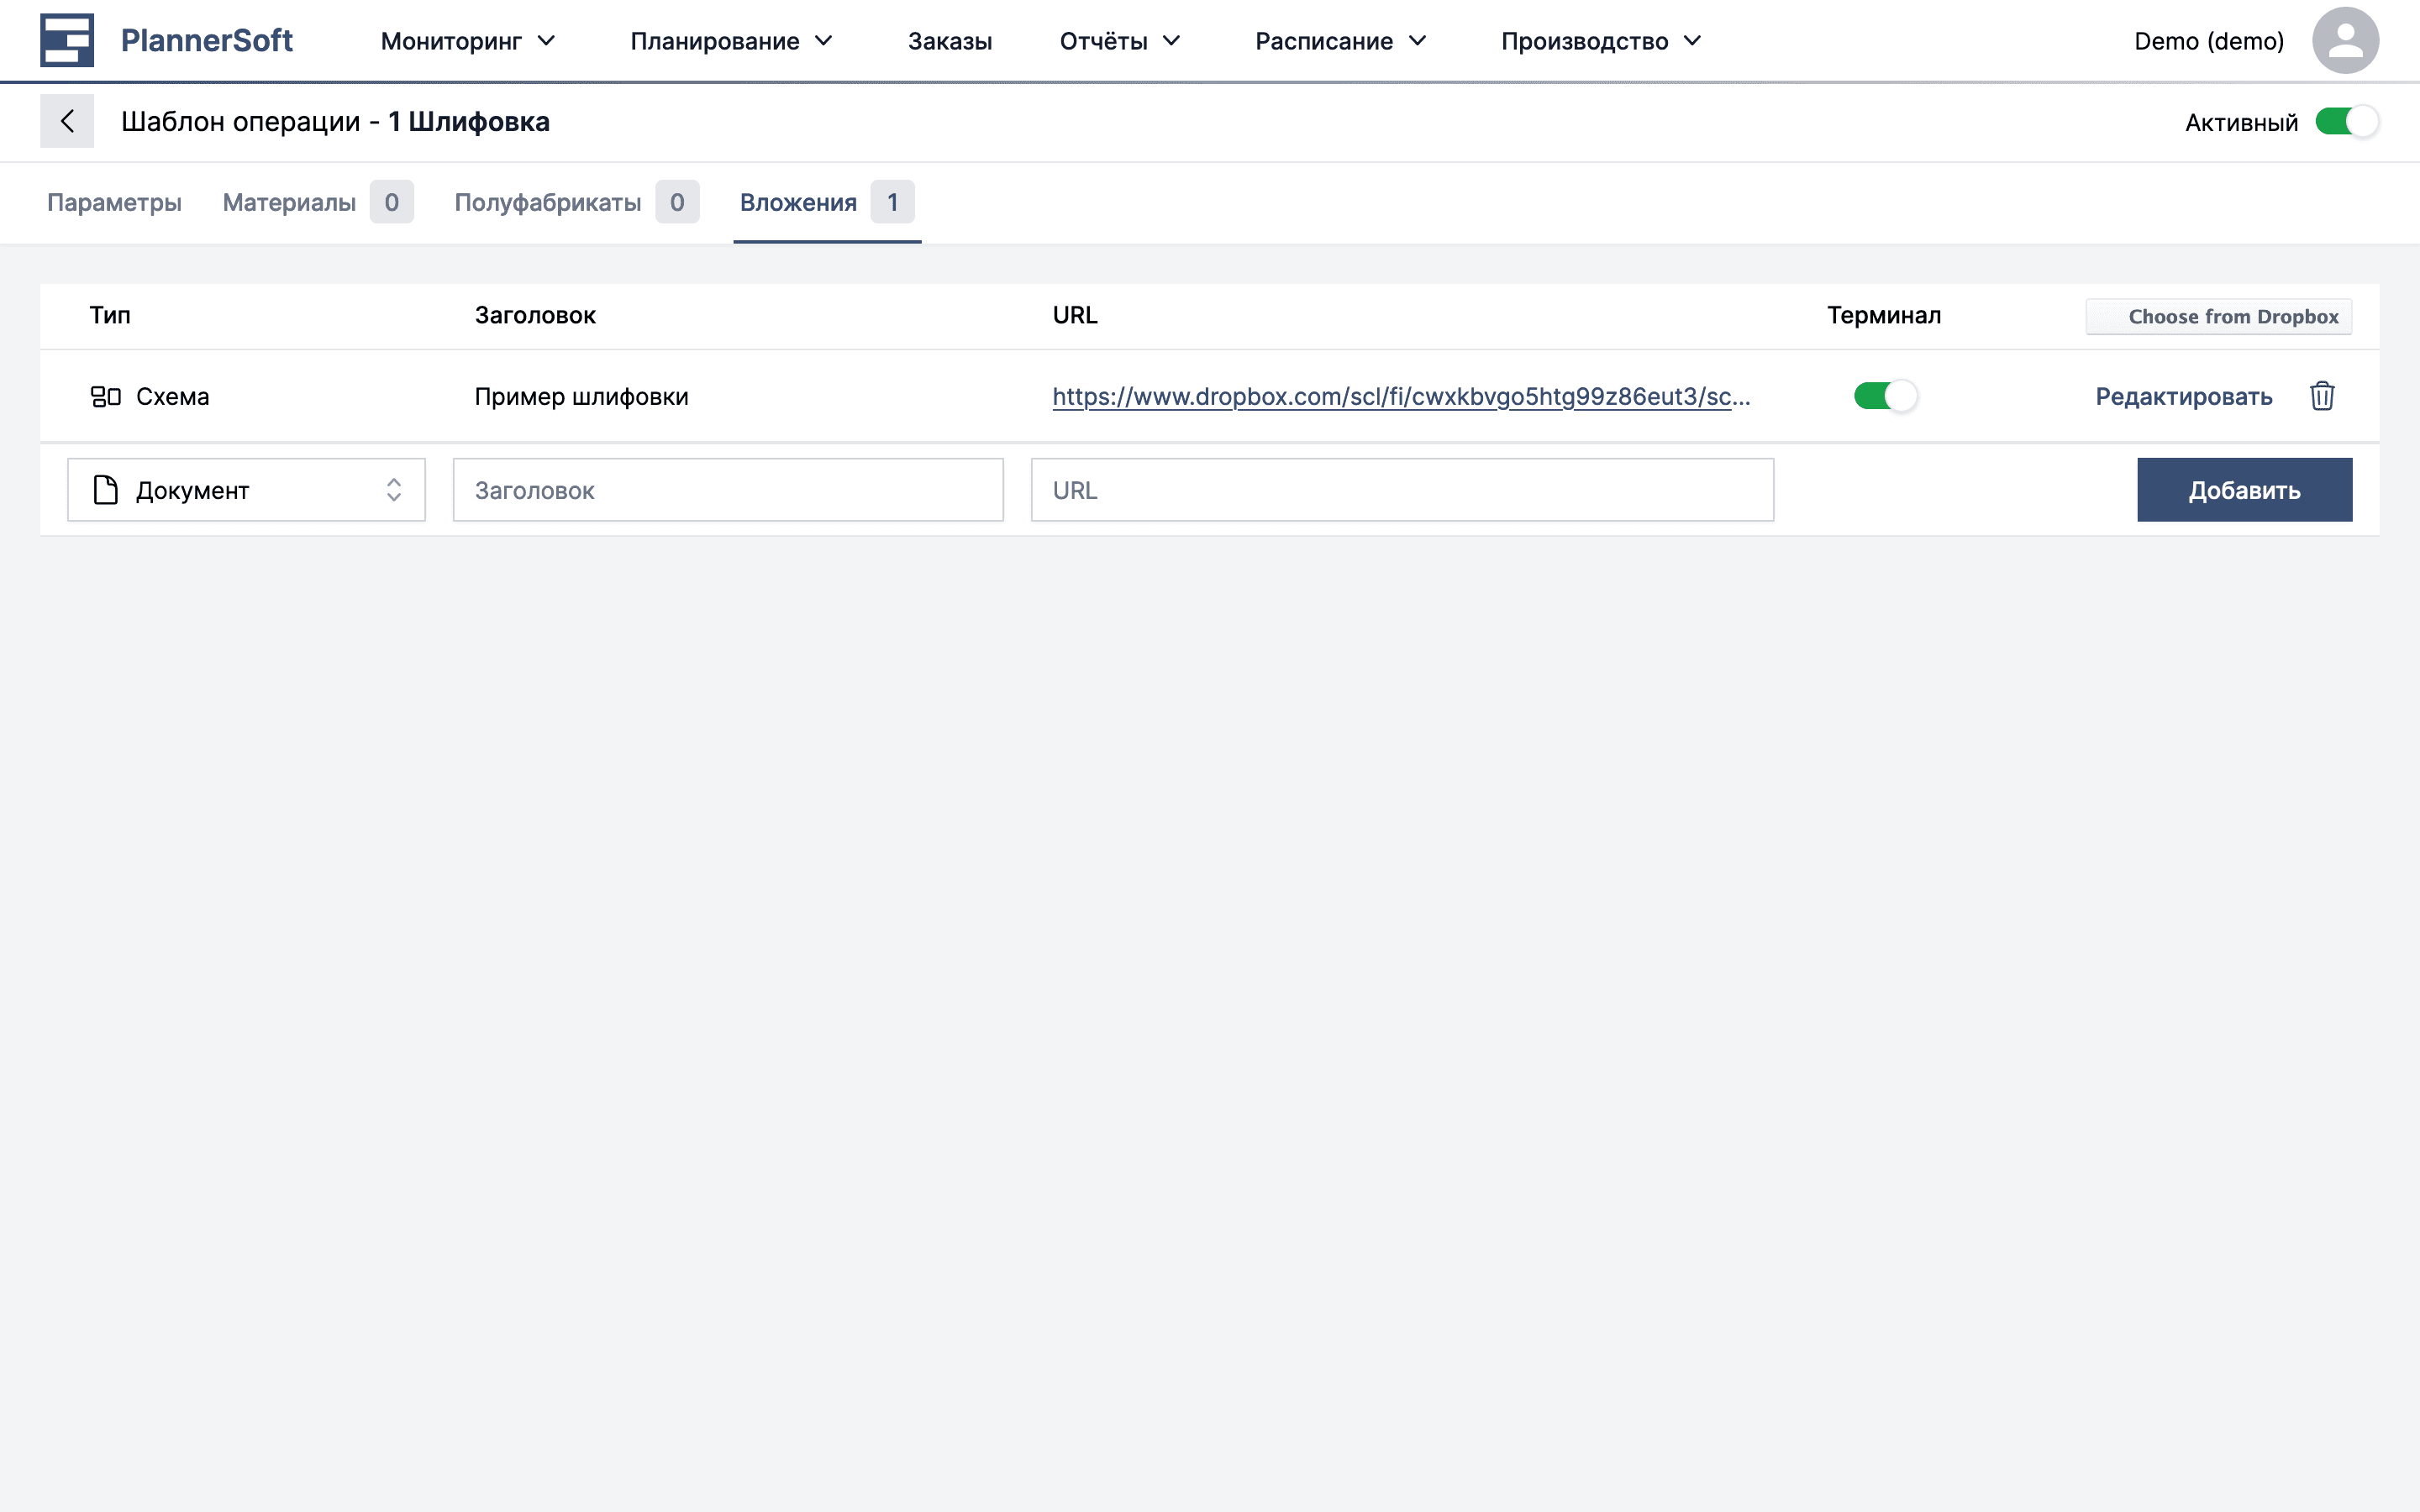Click the document icon in the type selector
The image size is (2420, 1512).
pos(105,490)
